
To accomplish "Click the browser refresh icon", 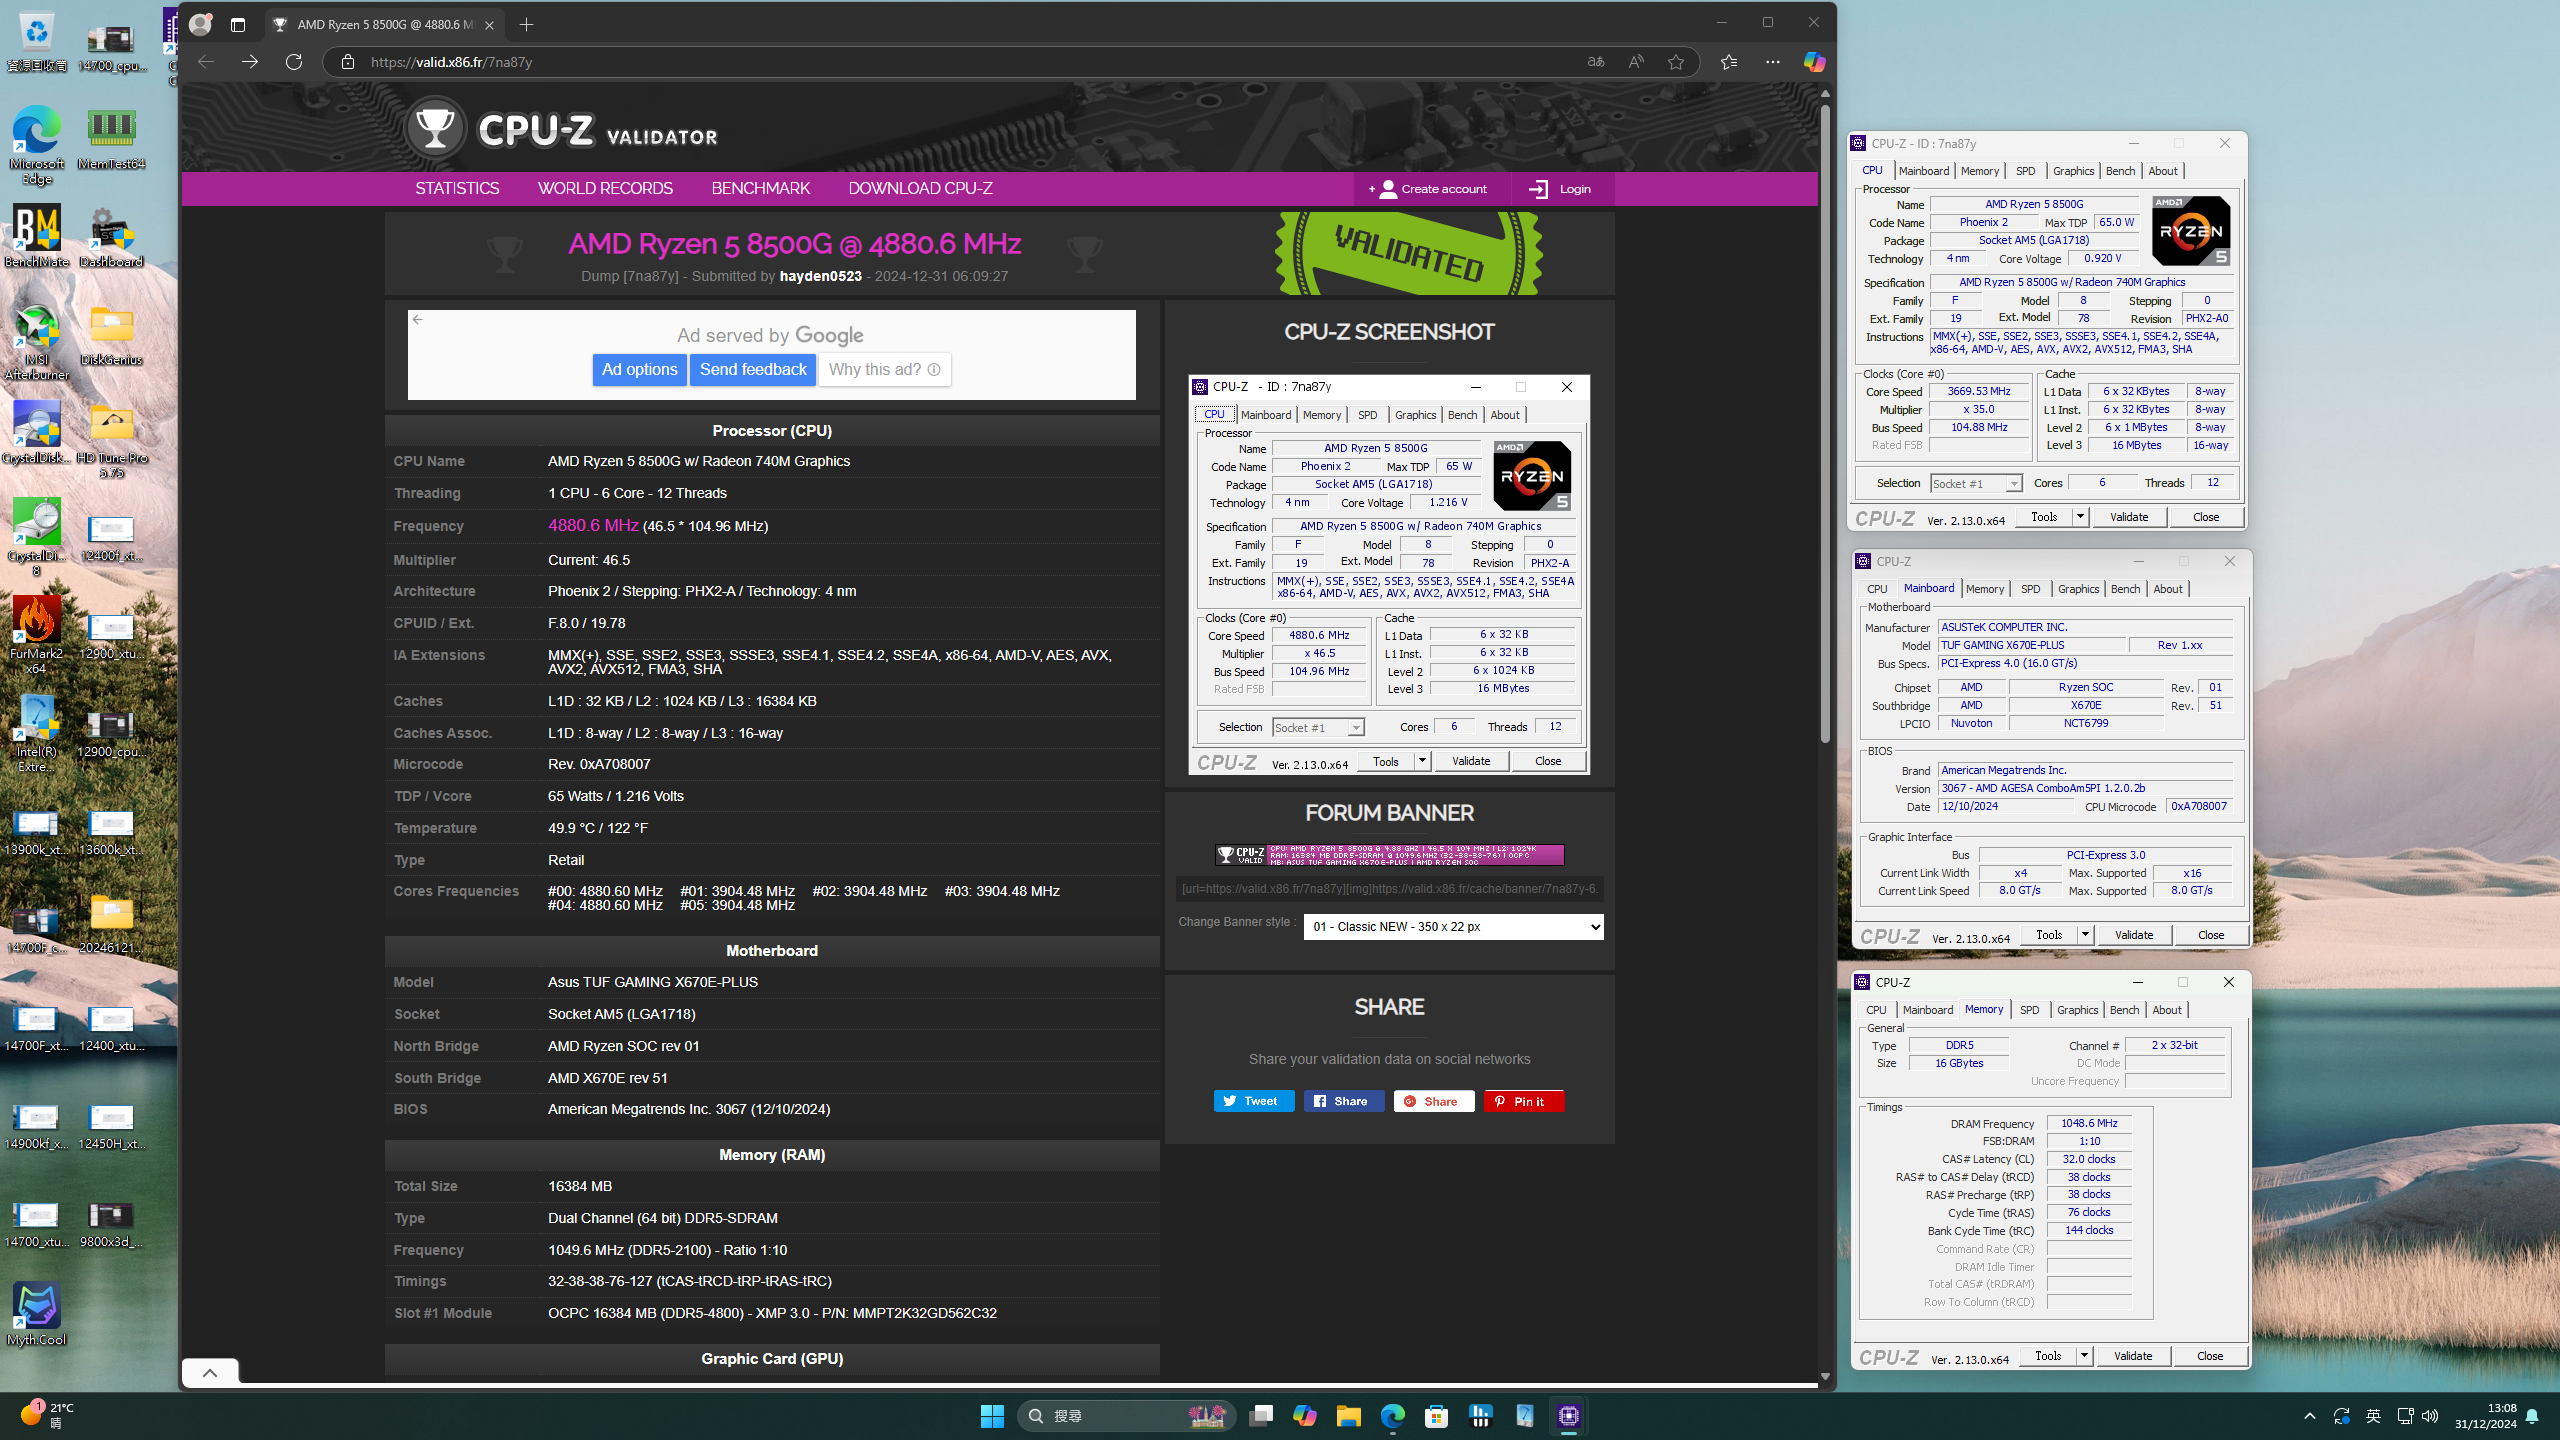I will click(294, 62).
